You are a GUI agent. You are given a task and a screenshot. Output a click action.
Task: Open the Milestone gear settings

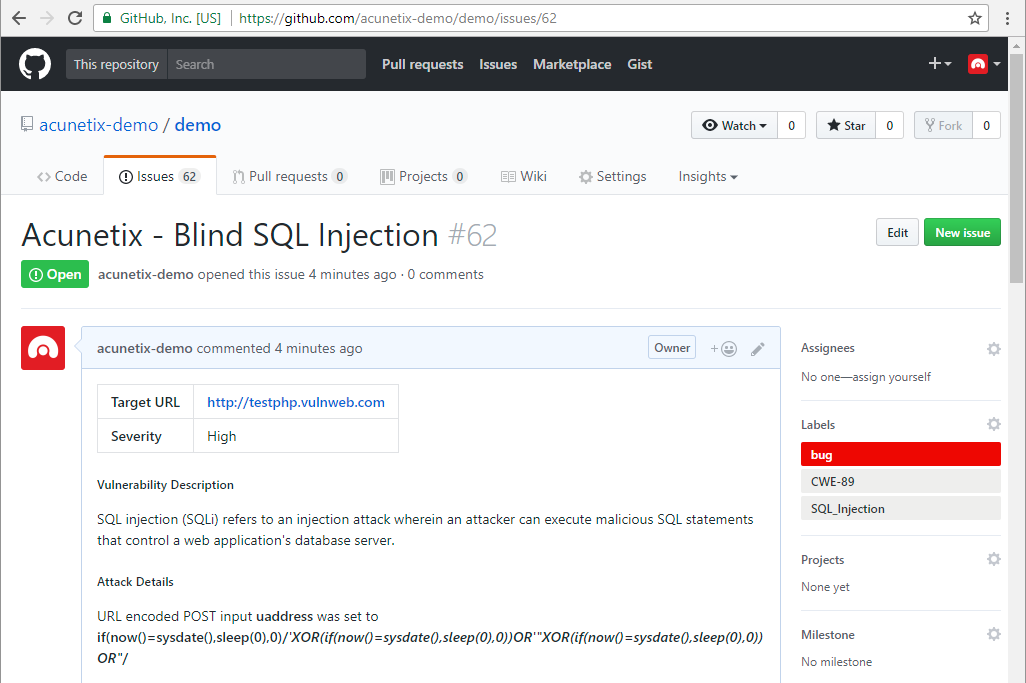[994, 634]
